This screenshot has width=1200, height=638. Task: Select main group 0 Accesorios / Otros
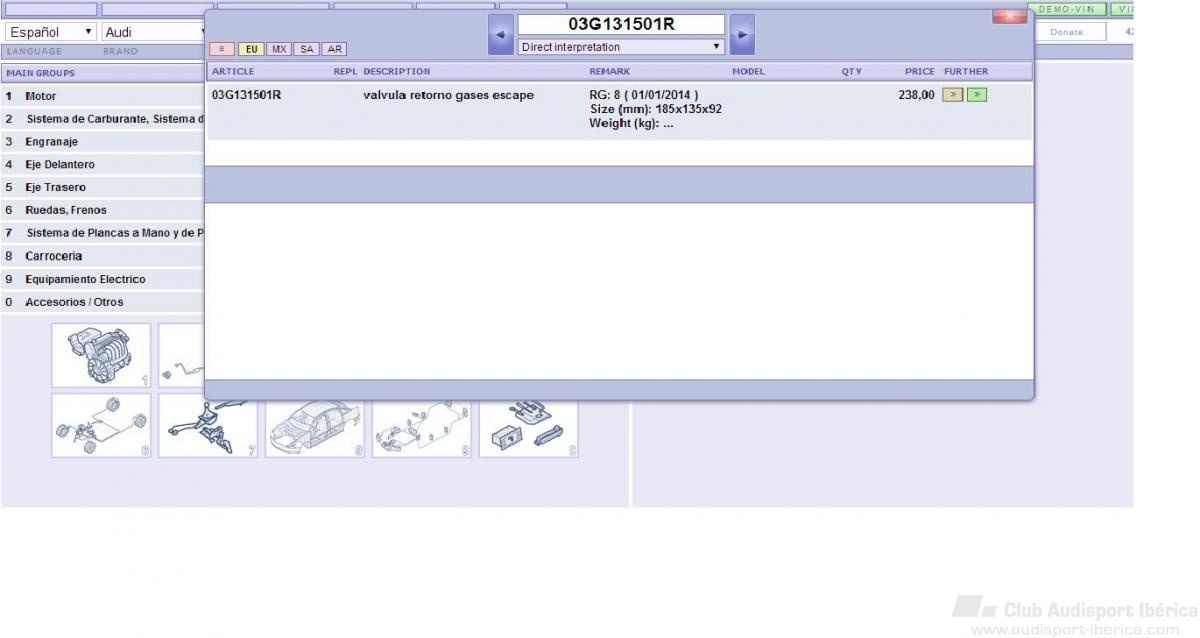(x=103, y=302)
